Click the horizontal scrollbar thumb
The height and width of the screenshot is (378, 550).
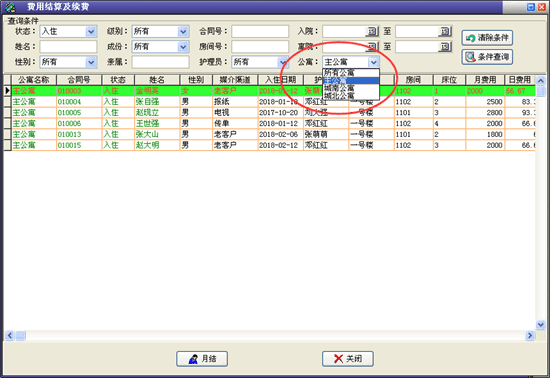click(20, 336)
